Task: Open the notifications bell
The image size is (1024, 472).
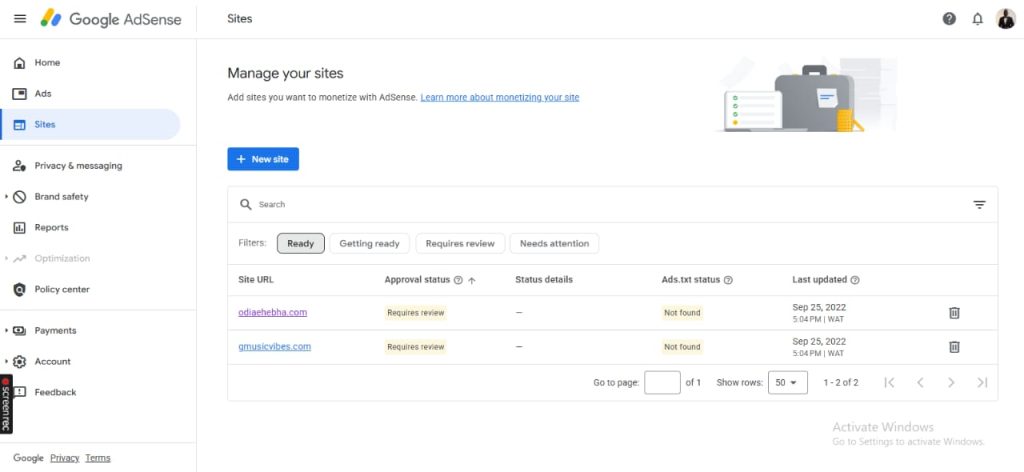Action: 977,19
